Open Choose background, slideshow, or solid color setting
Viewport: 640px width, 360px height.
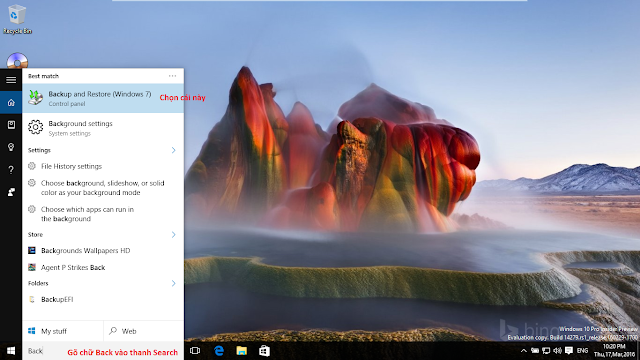pyautogui.click(x=103, y=188)
